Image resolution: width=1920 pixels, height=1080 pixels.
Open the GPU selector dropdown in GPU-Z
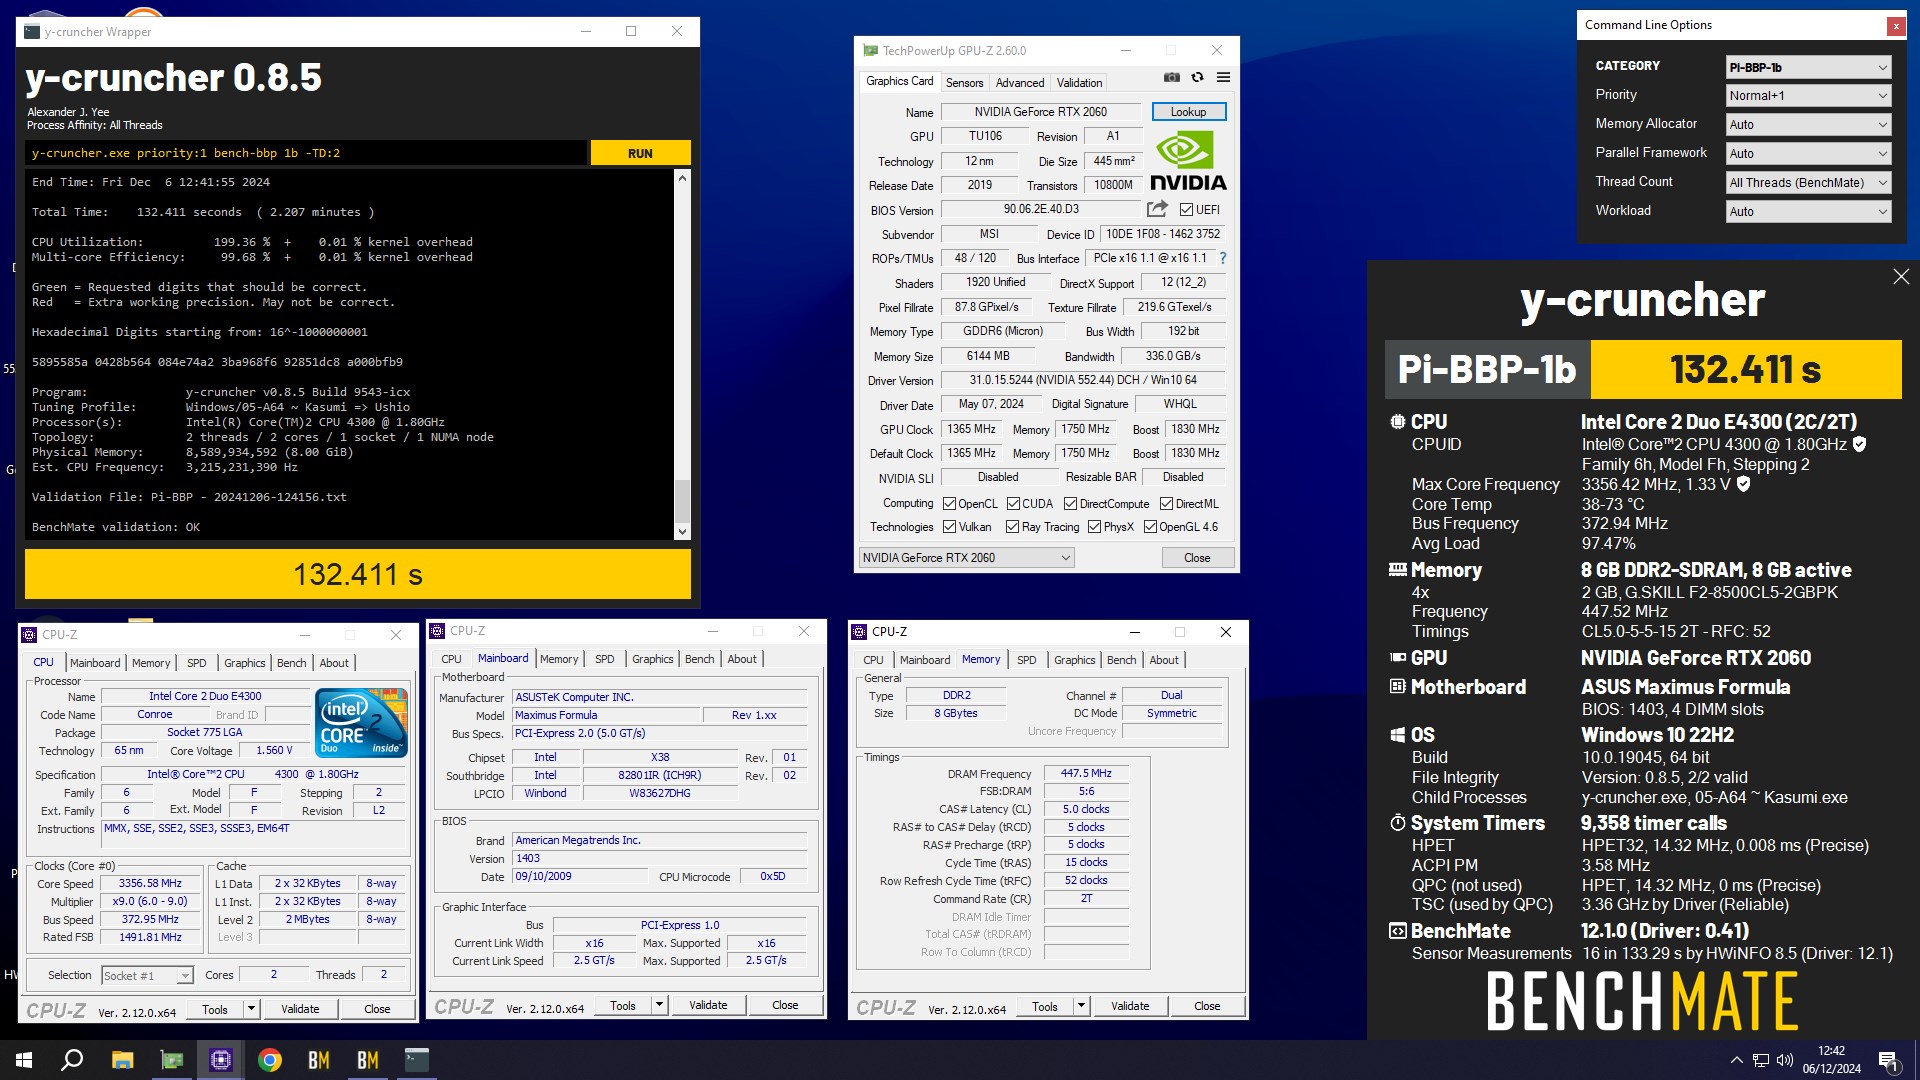click(966, 558)
